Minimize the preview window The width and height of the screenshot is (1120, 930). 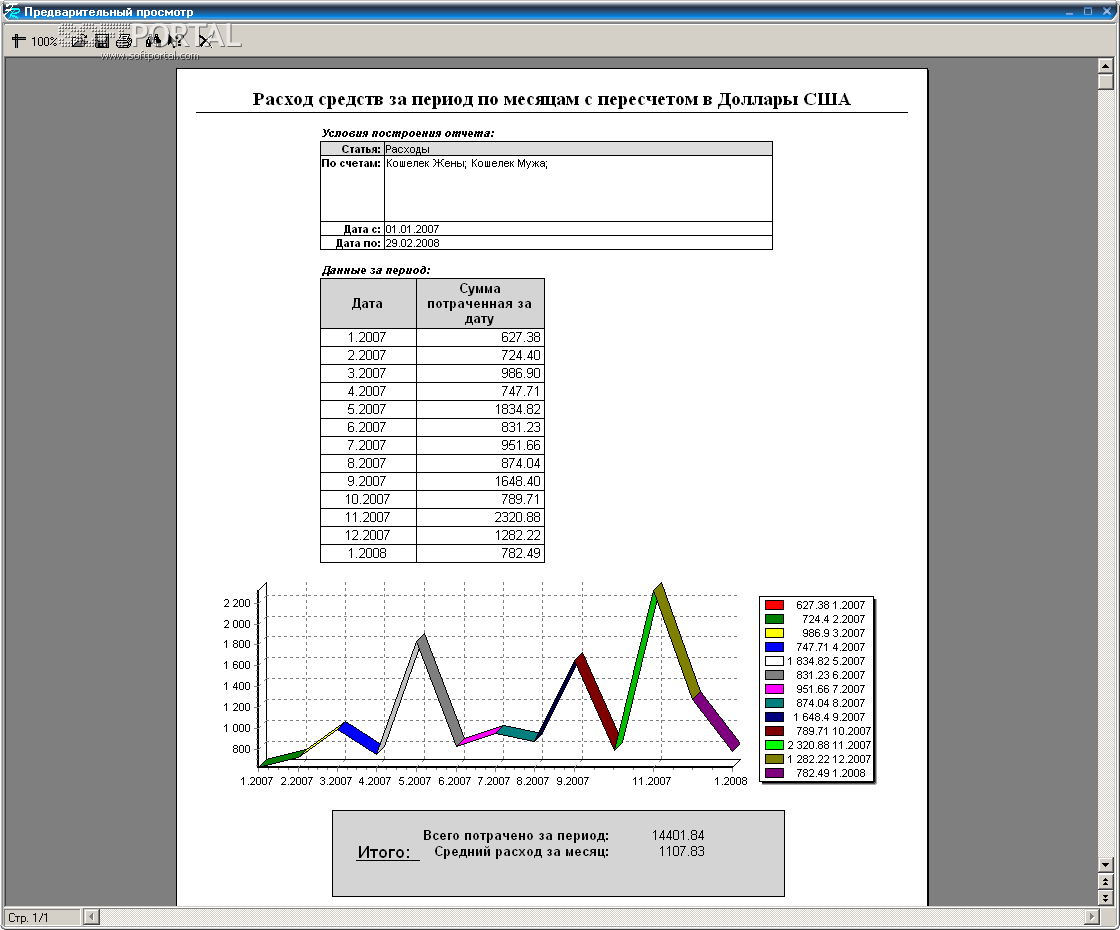1069,11
